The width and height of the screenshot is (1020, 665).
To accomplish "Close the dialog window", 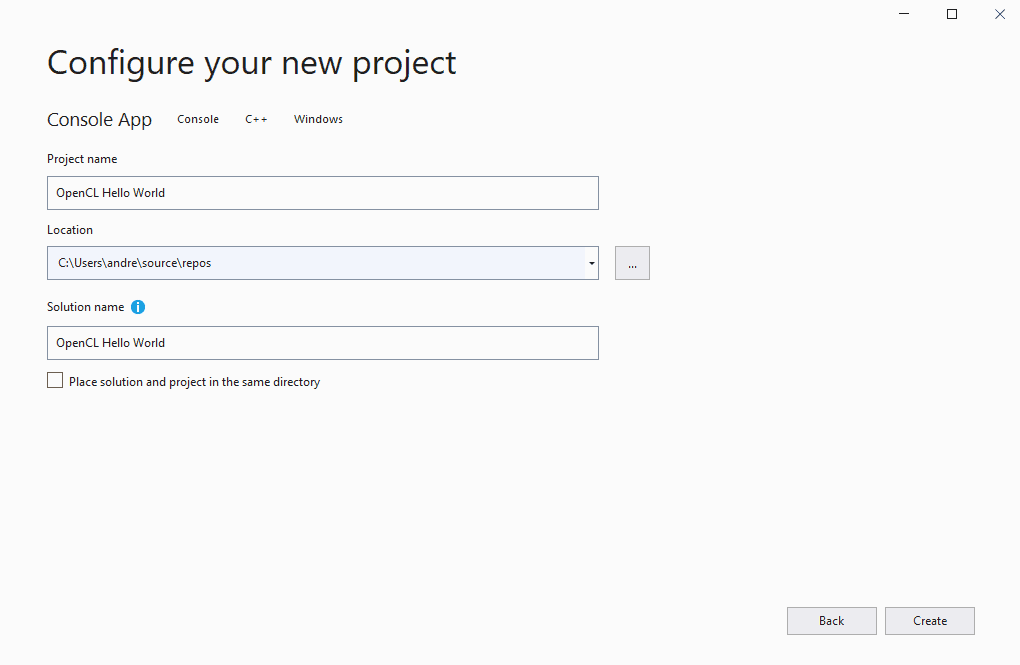I will click(x=1000, y=14).
